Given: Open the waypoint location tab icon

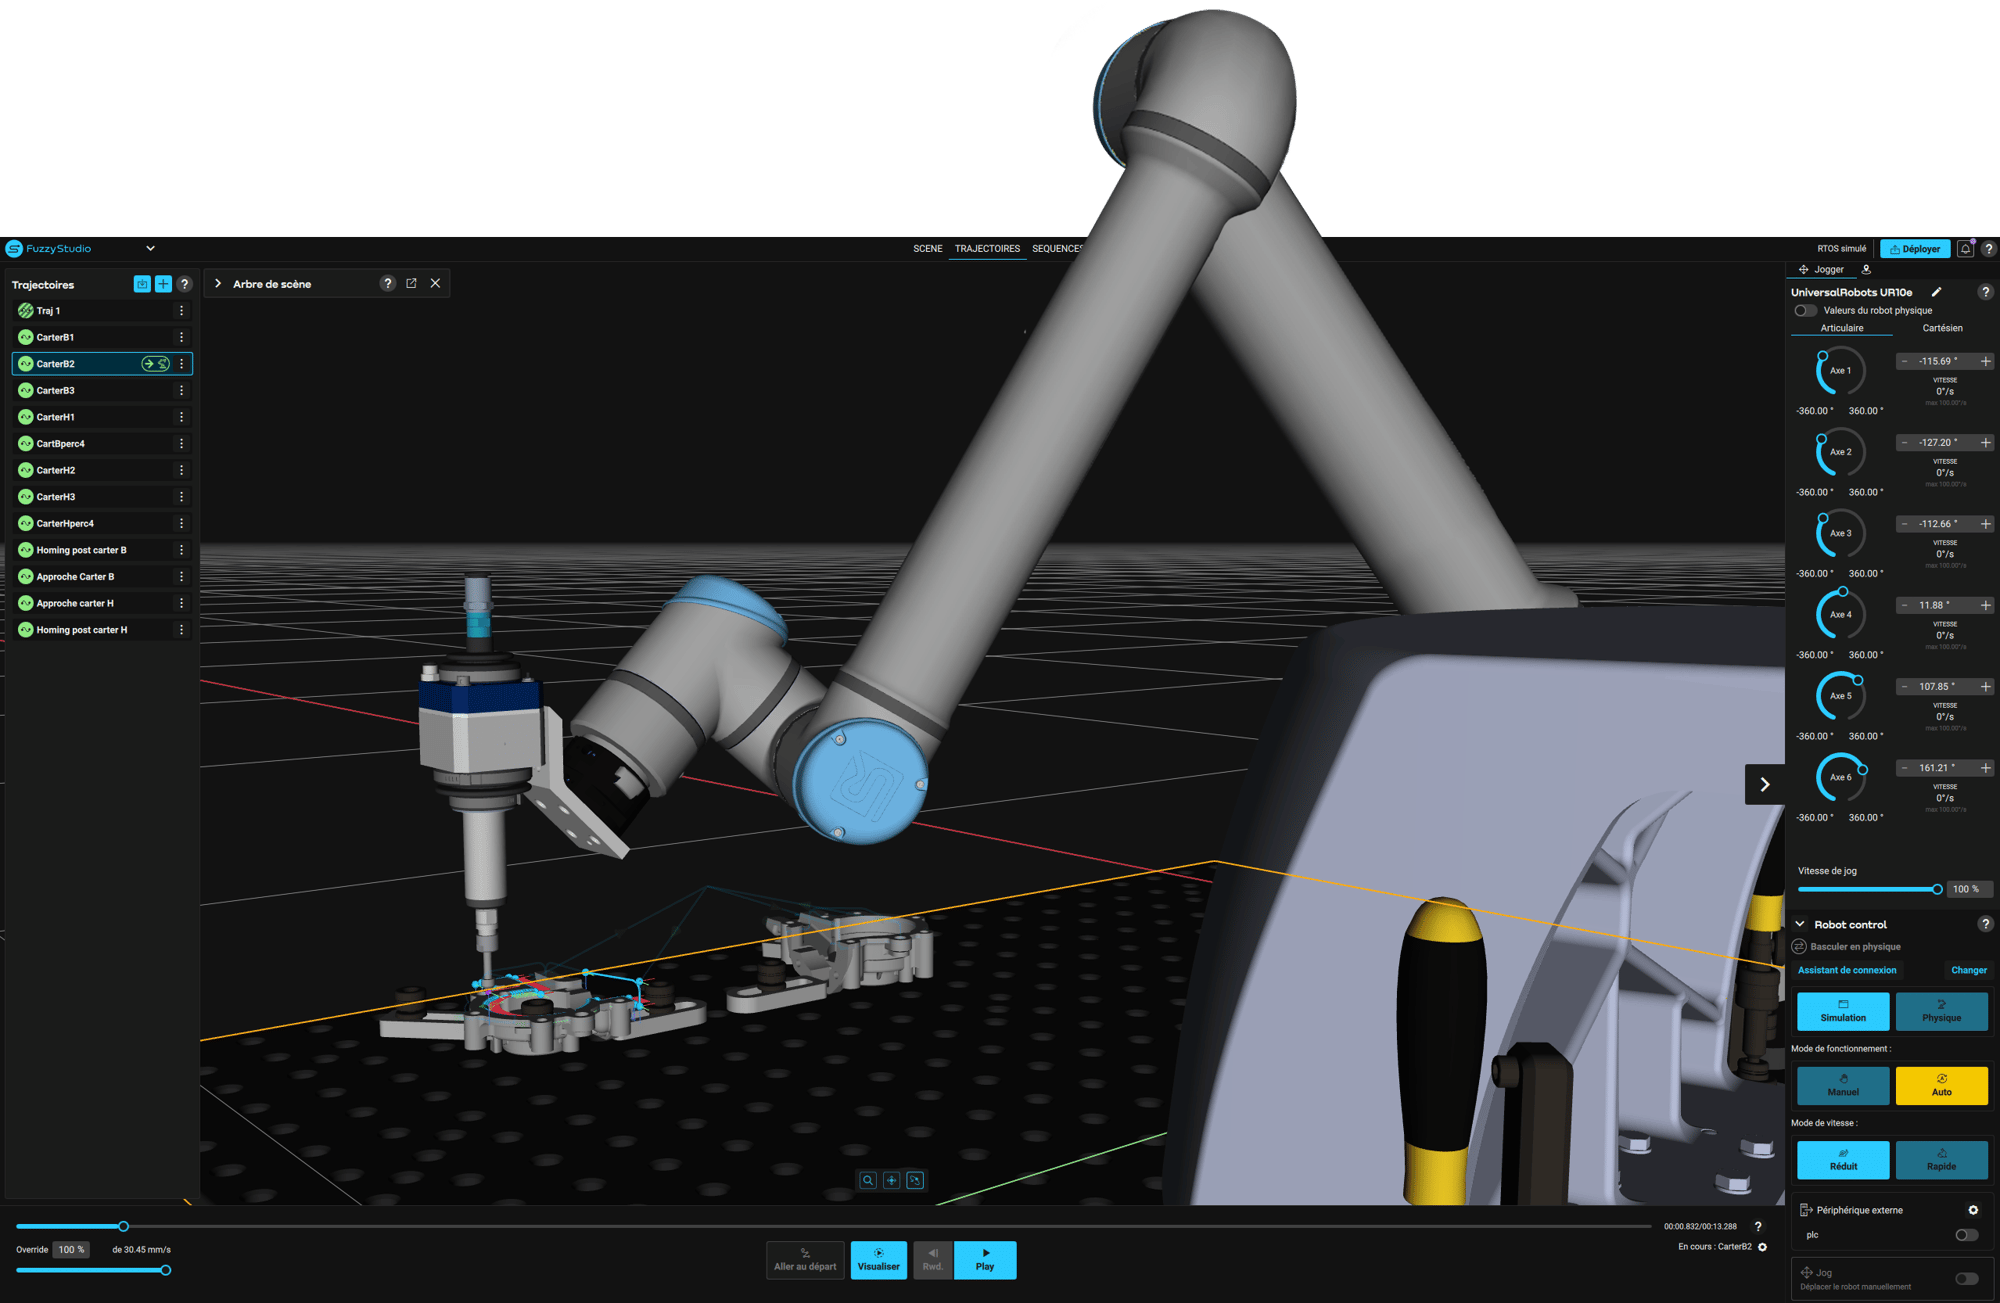Looking at the screenshot, I should pyautogui.click(x=1866, y=270).
